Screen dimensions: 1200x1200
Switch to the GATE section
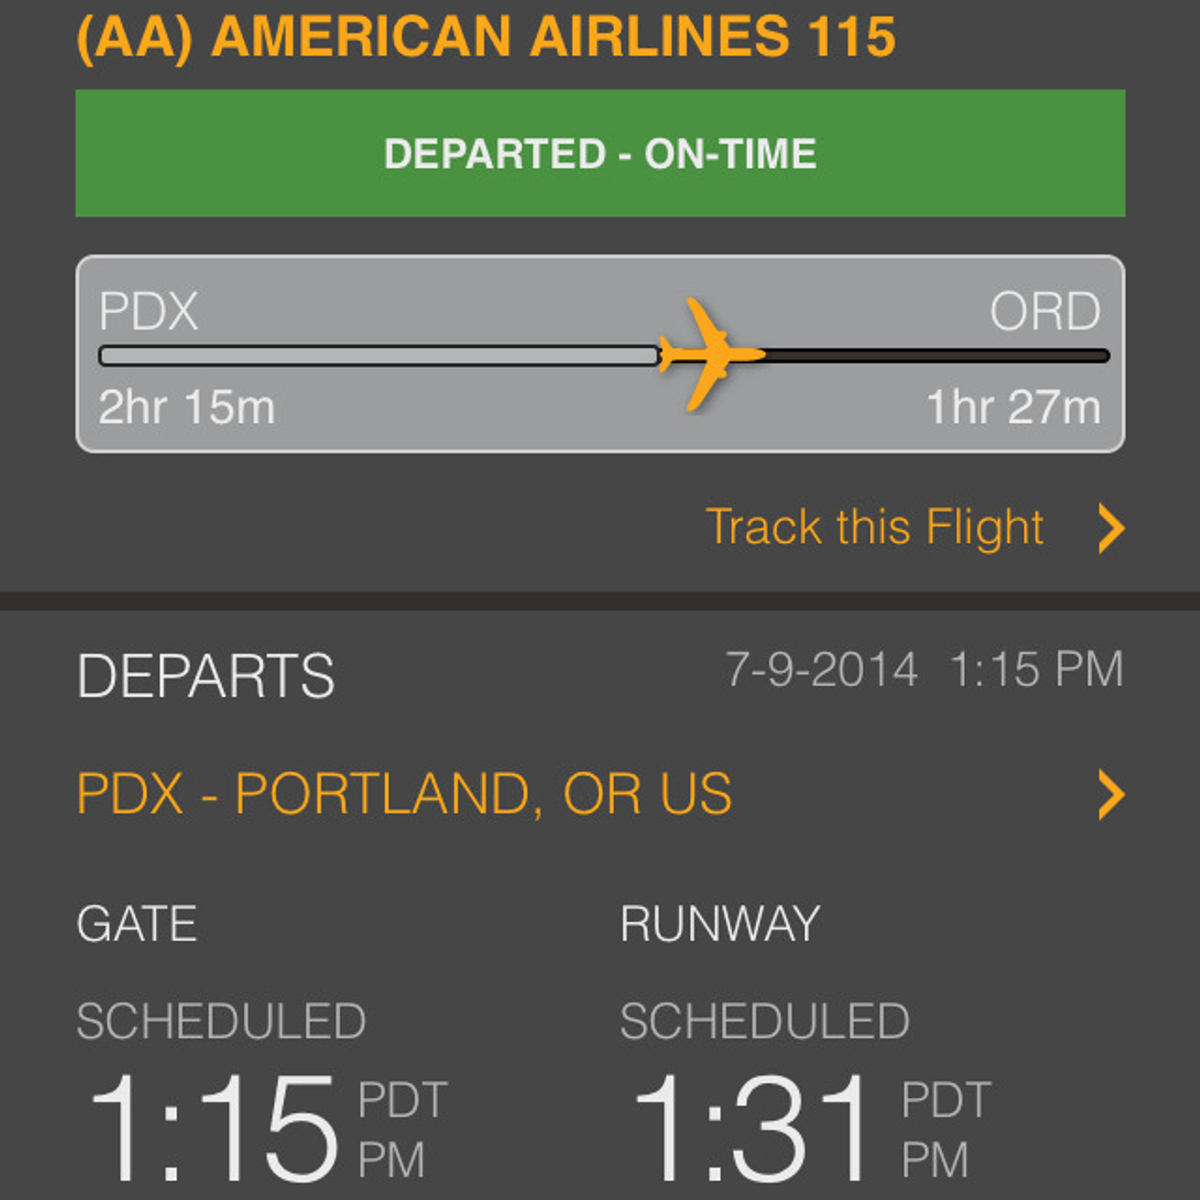tap(137, 923)
